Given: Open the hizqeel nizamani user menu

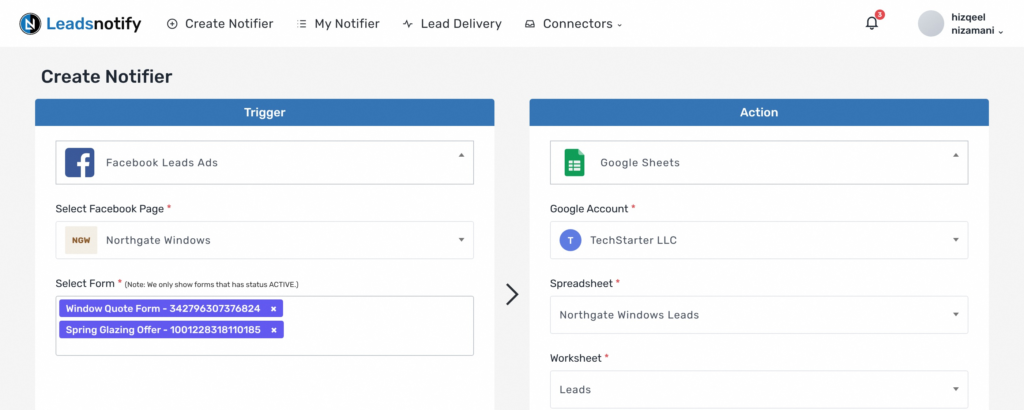Looking at the screenshot, I should (x=960, y=24).
